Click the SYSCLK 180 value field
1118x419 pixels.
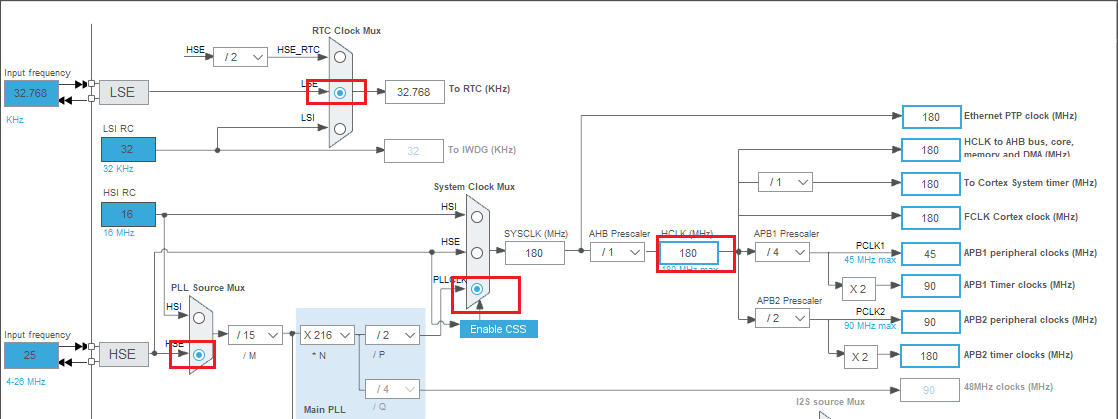535,252
